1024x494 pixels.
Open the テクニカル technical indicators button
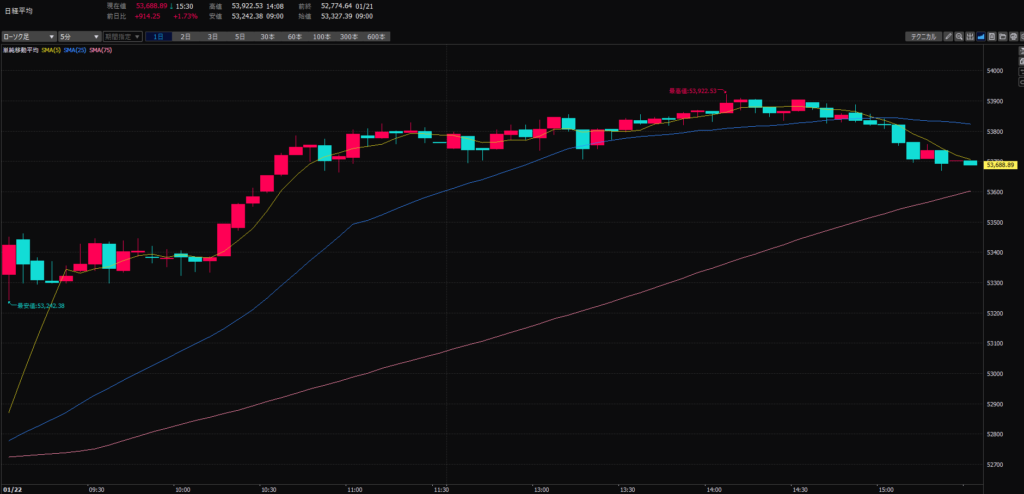tap(921, 36)
